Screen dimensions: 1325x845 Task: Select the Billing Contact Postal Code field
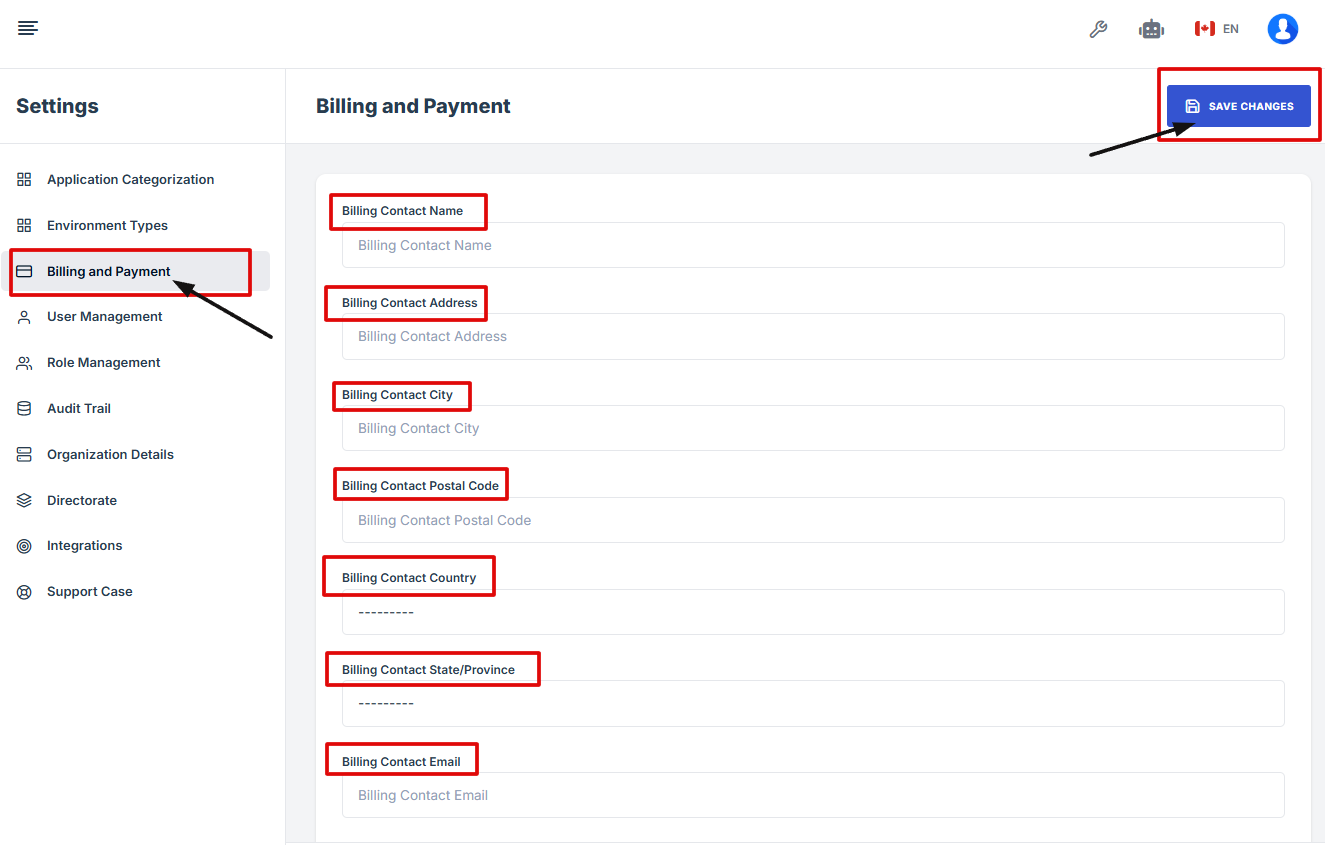[x=812, y=520]
